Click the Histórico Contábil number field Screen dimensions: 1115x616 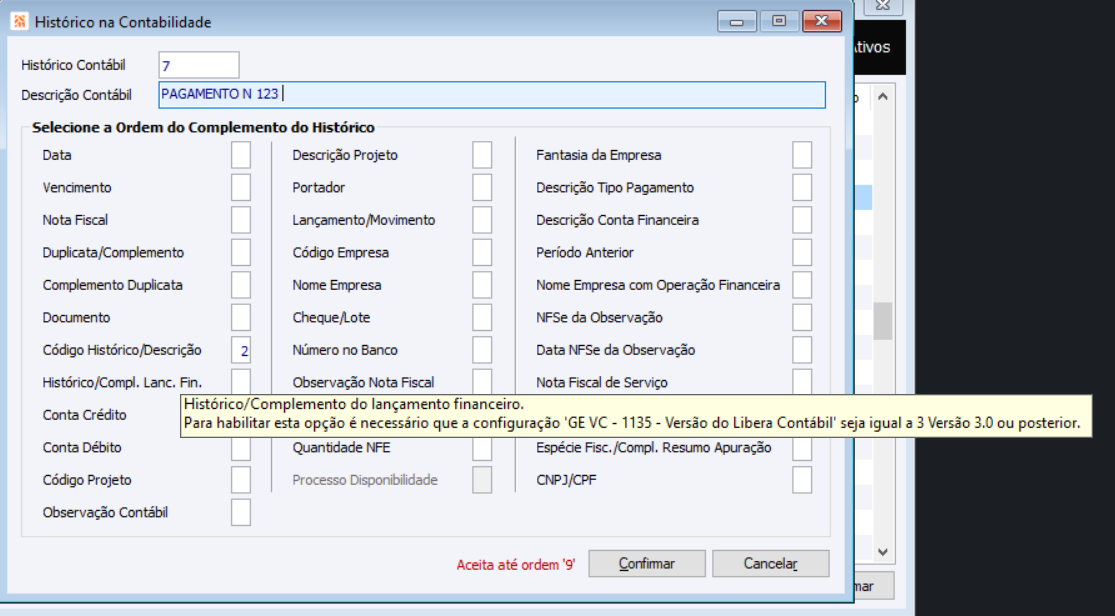198,65
